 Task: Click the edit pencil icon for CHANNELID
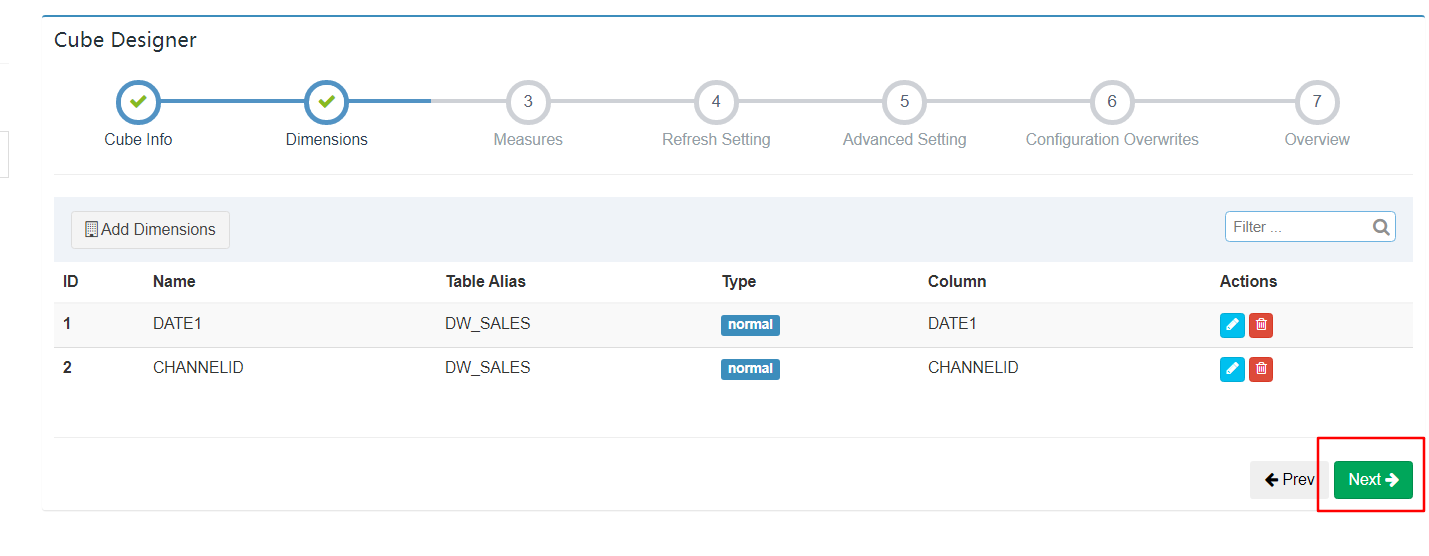pyautogui.click(x=1232, y=369)
